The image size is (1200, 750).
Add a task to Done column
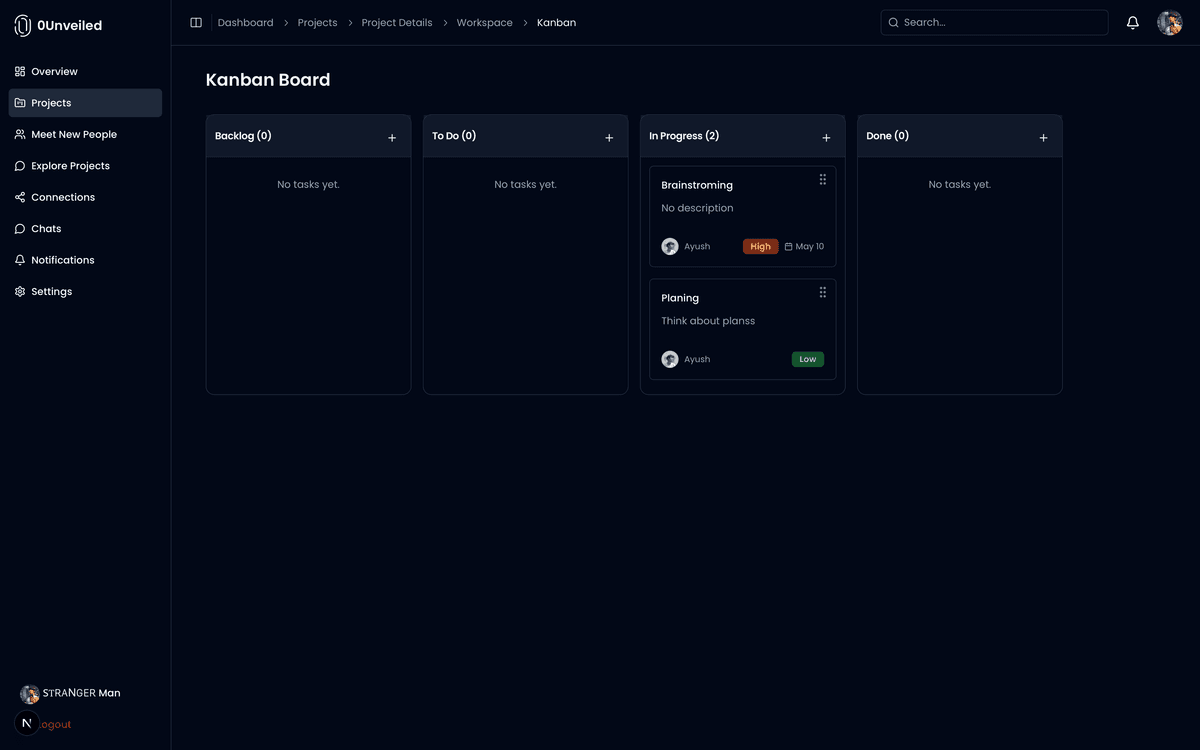pos(1043,138)
